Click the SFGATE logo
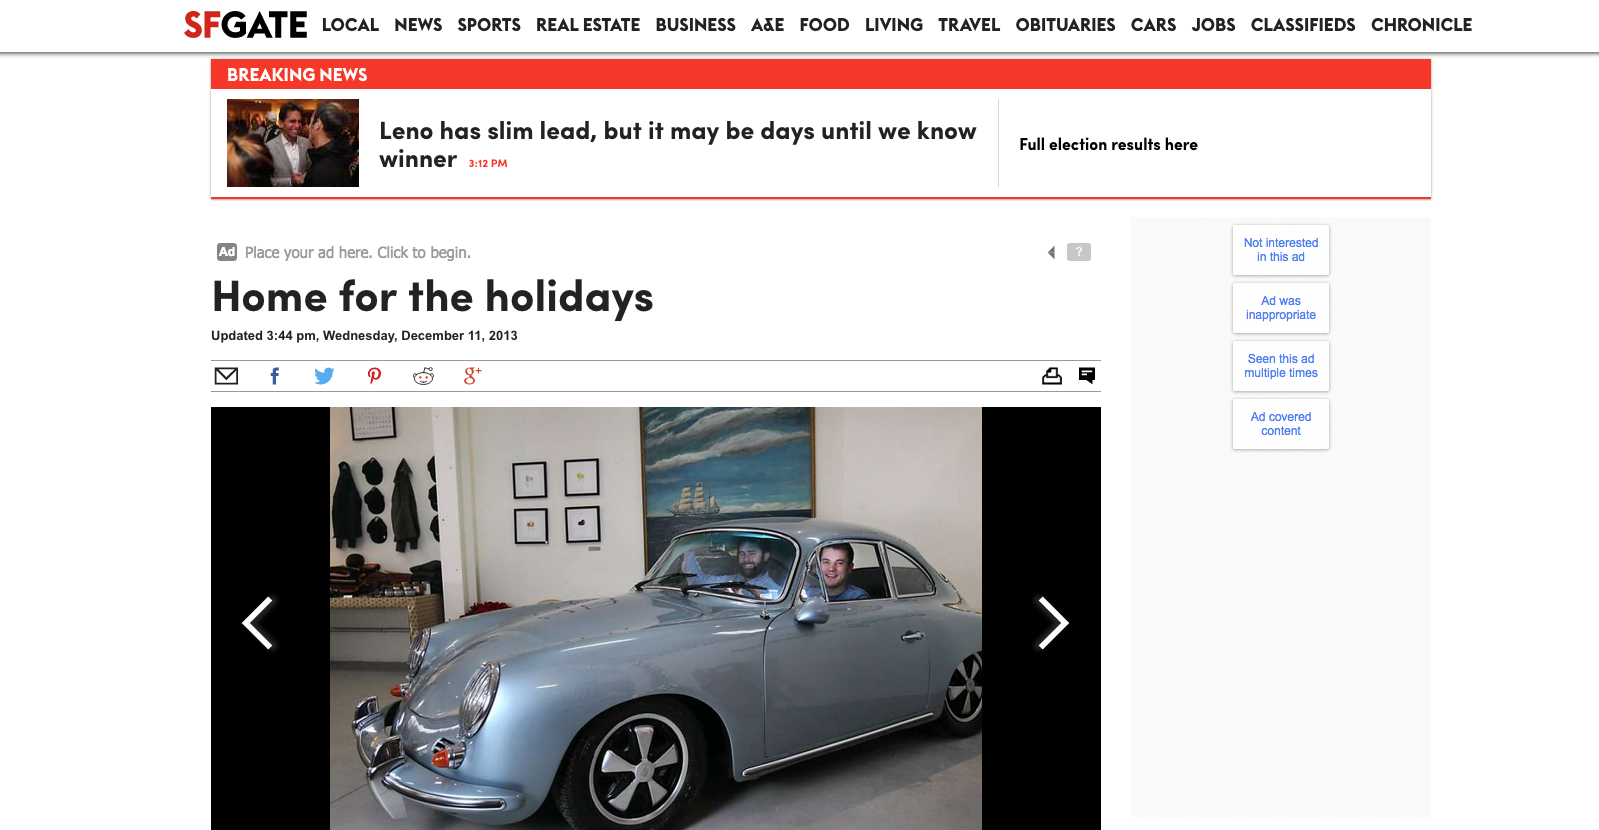The image size is (1599, 830). pyautogui.click(x=246, y=25)
